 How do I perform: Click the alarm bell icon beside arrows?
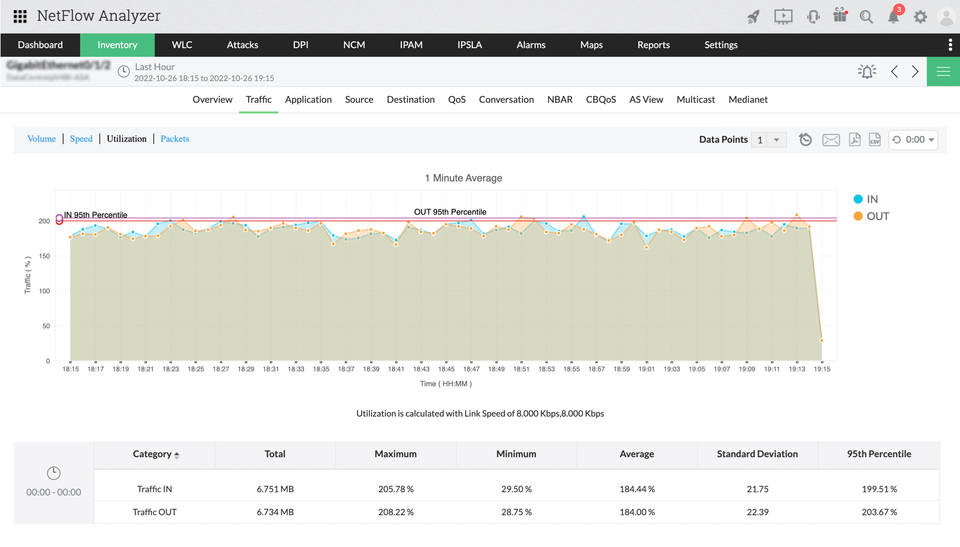[866, 72]
